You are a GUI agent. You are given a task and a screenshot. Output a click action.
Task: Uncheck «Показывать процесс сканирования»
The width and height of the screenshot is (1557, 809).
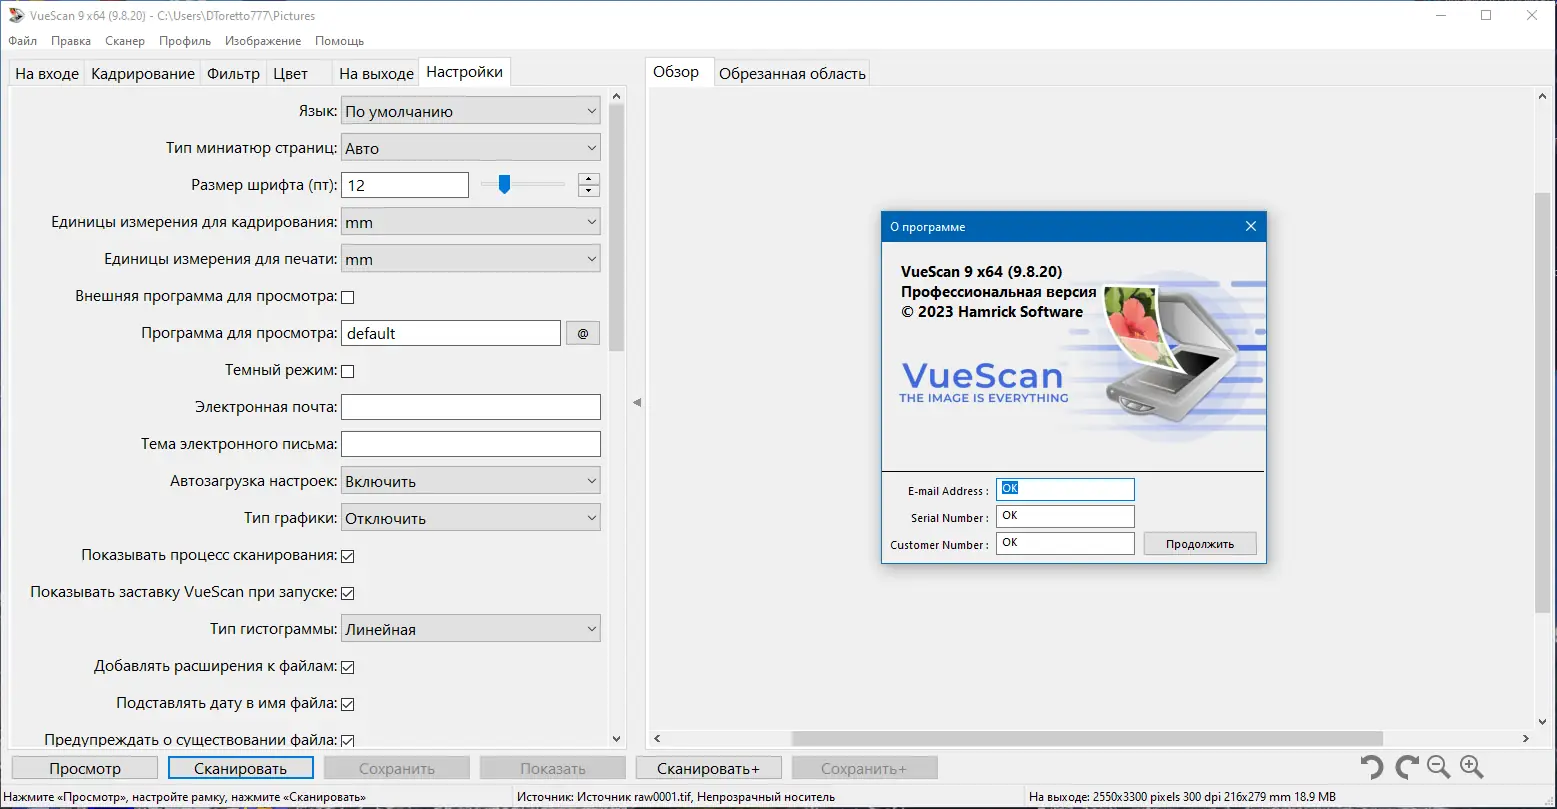(x=348, y=556)
